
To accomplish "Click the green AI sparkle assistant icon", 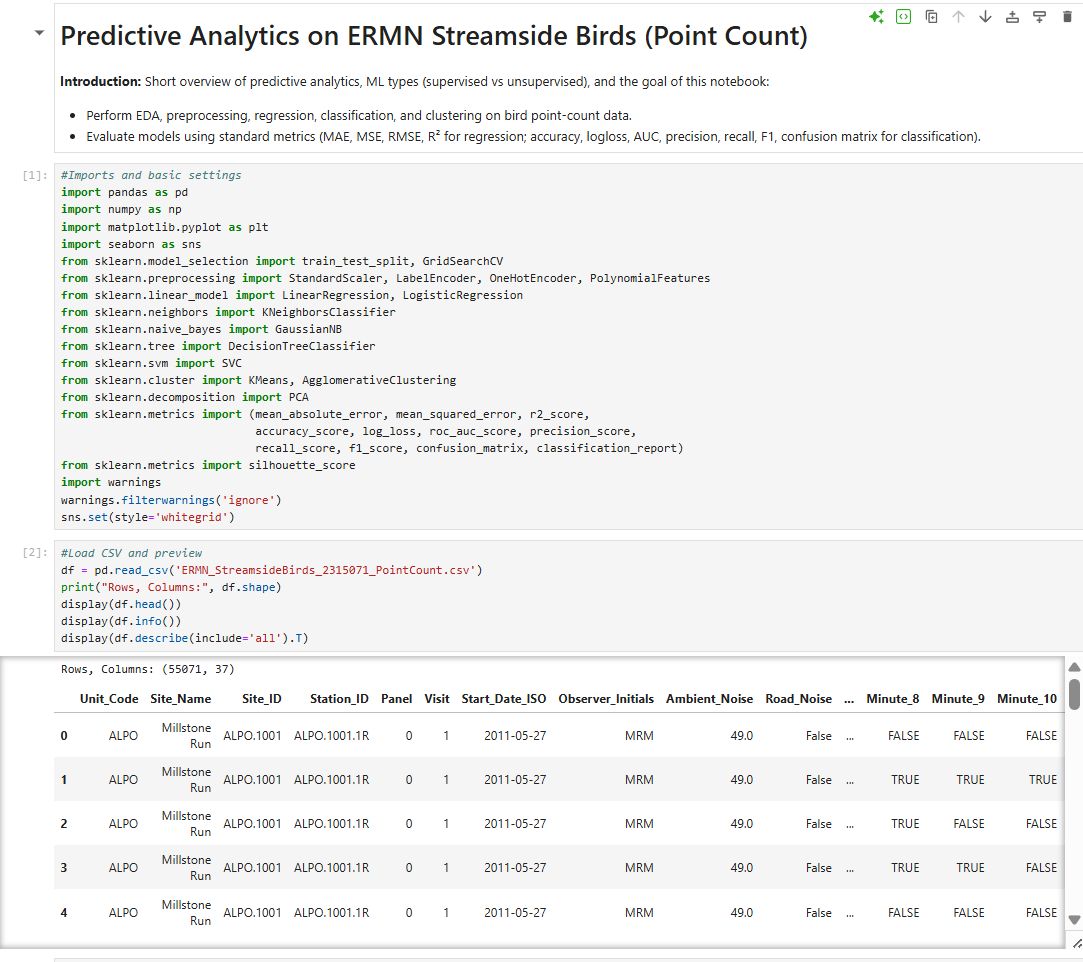I will pos(875,16).
